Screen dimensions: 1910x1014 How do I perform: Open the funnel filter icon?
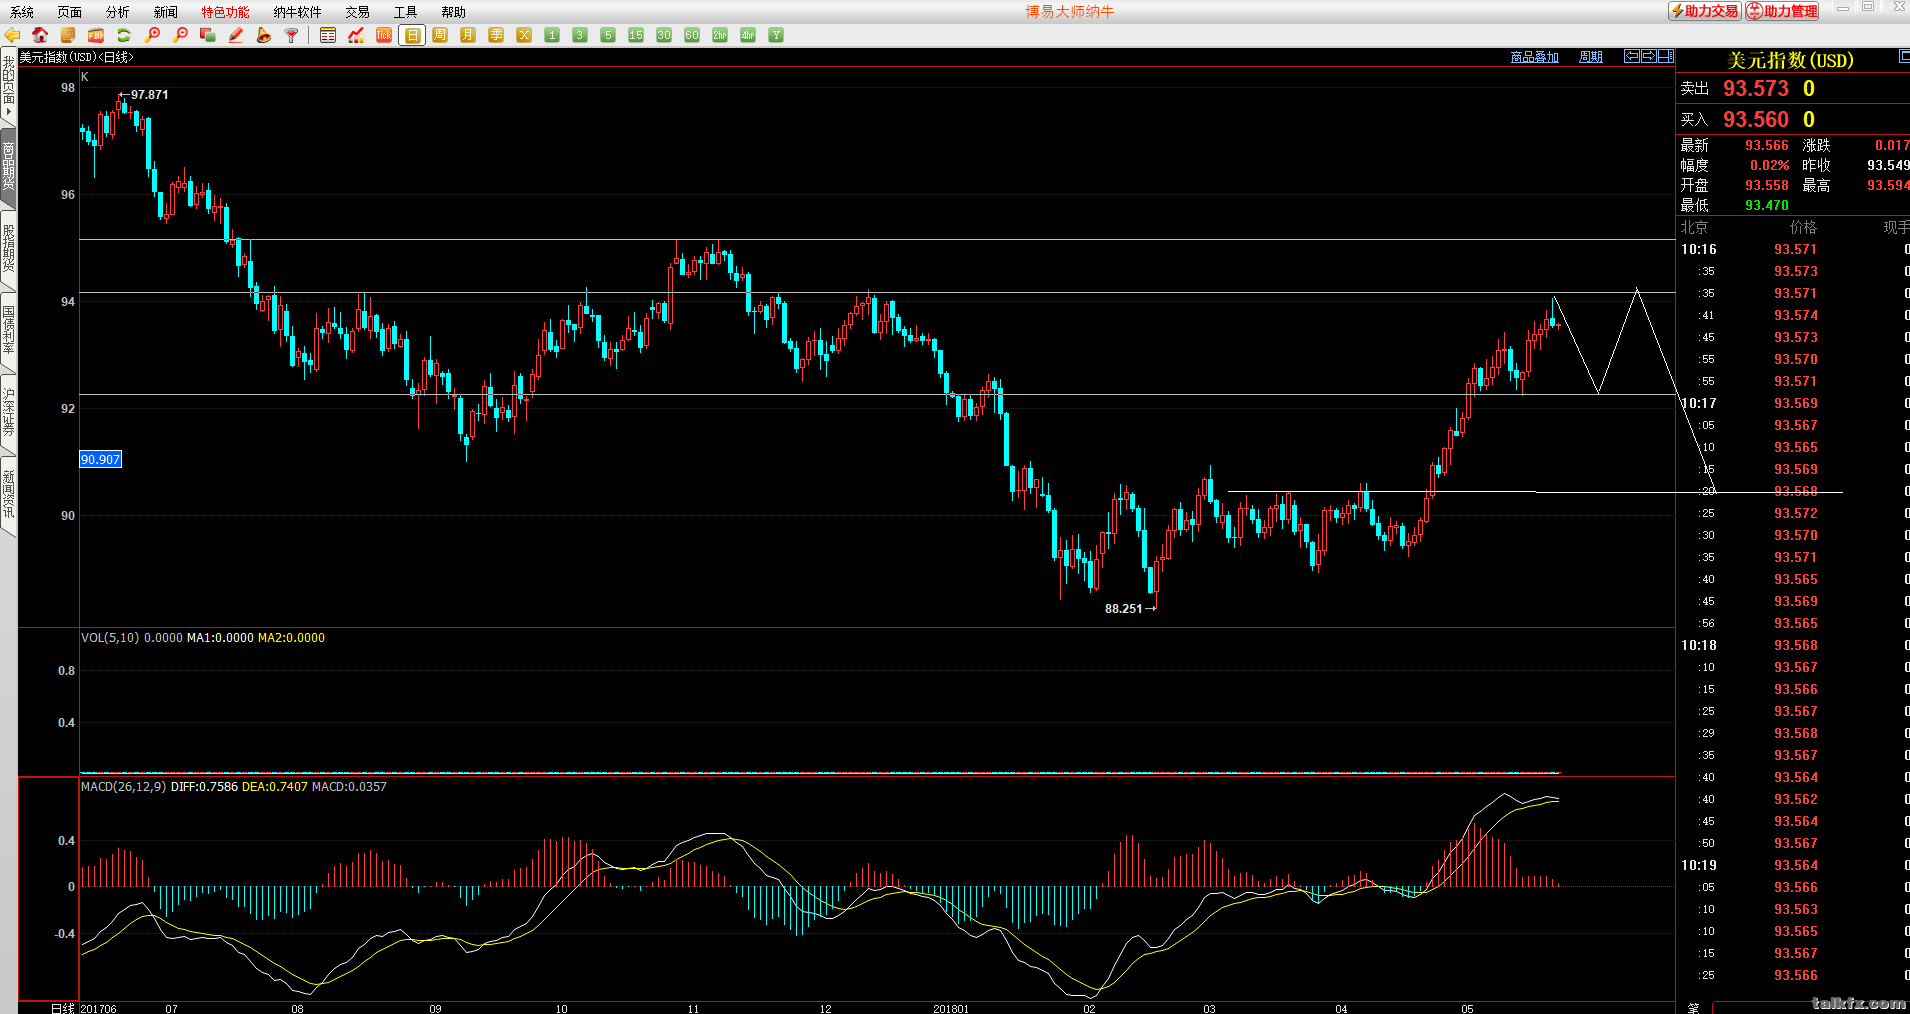(x=292, y=35)
